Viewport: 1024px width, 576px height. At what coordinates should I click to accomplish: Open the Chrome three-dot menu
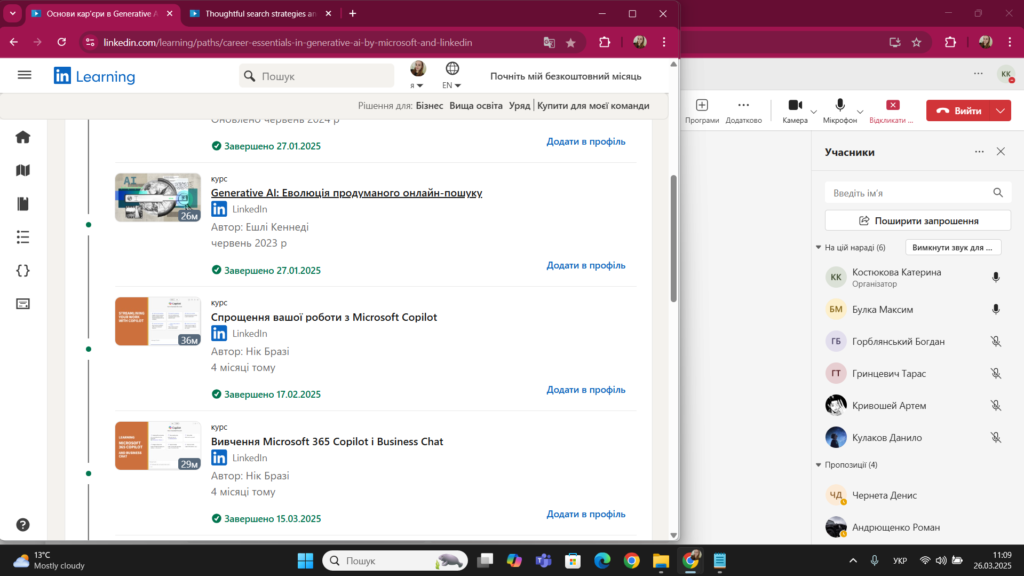[664, 42]
